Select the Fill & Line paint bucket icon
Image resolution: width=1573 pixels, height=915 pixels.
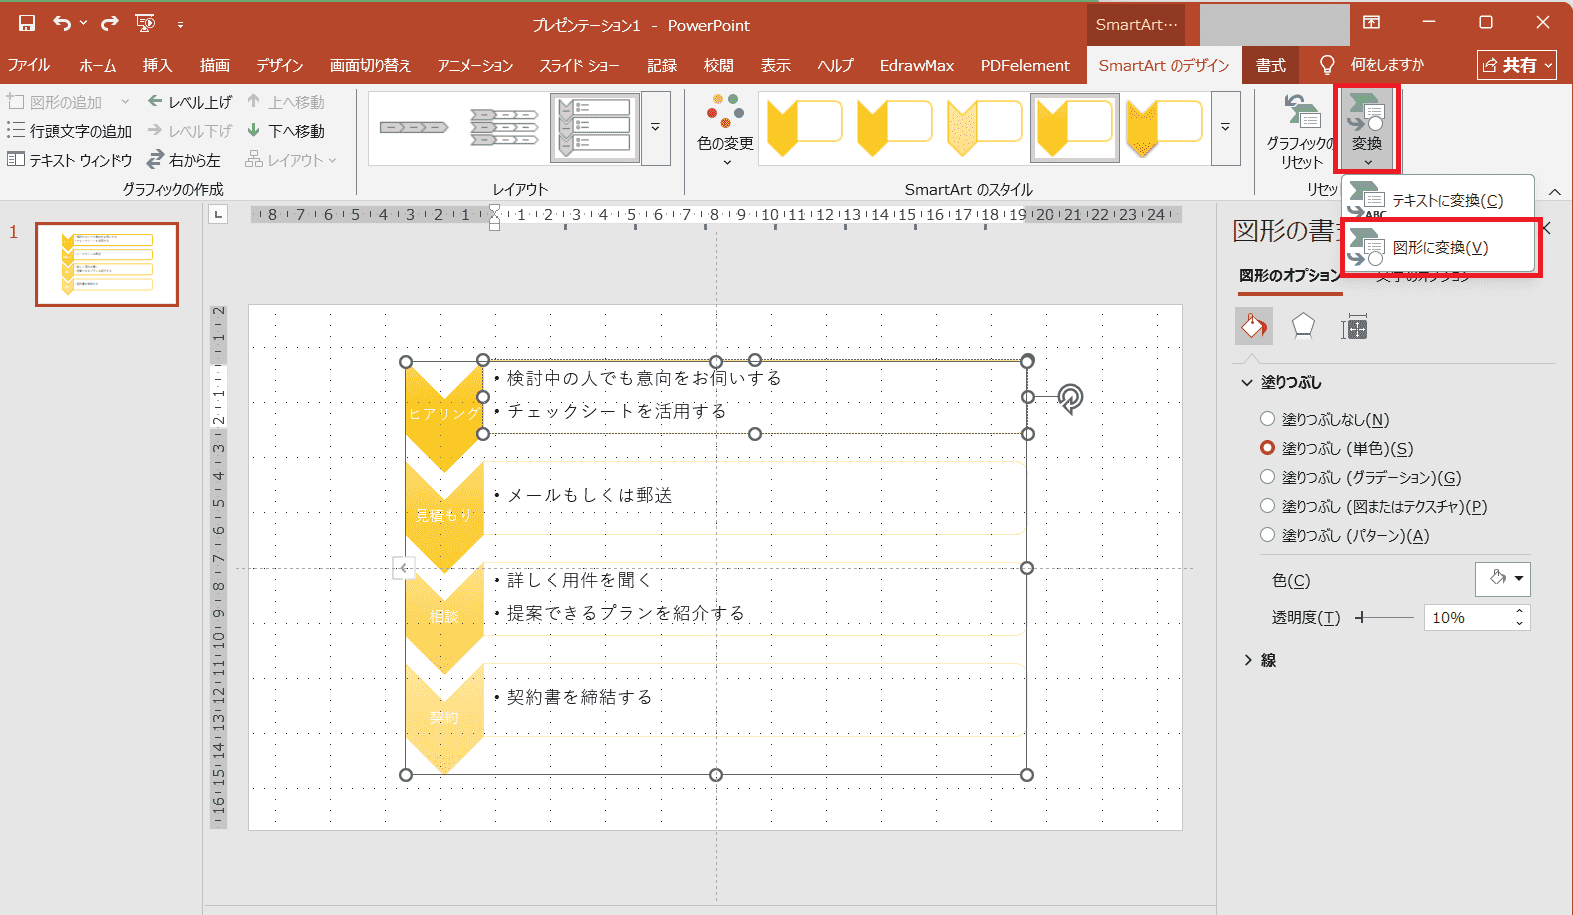click(x=1254, y=326)
